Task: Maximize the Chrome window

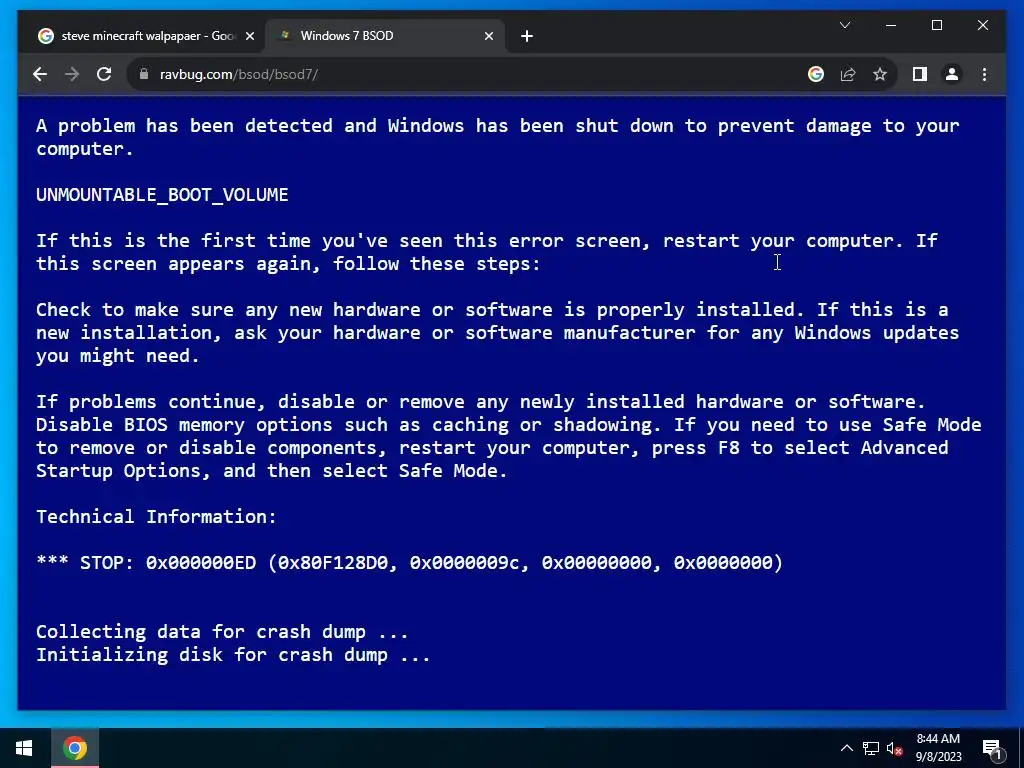Action: pos(936,25)
